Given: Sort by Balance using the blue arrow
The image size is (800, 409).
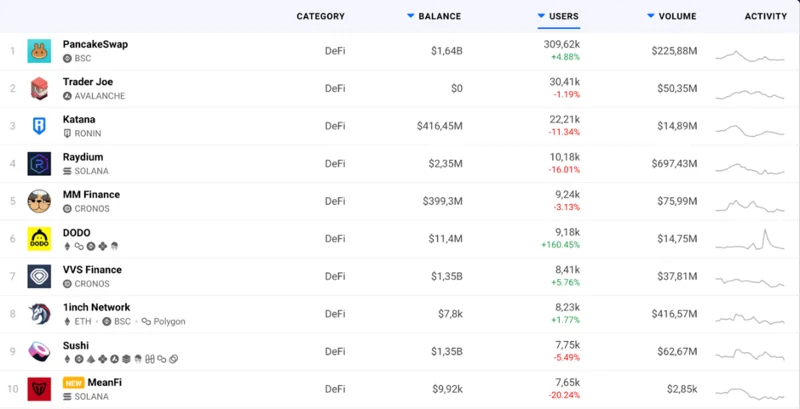Looking at the screenshot, I should (x=411, y=16).
